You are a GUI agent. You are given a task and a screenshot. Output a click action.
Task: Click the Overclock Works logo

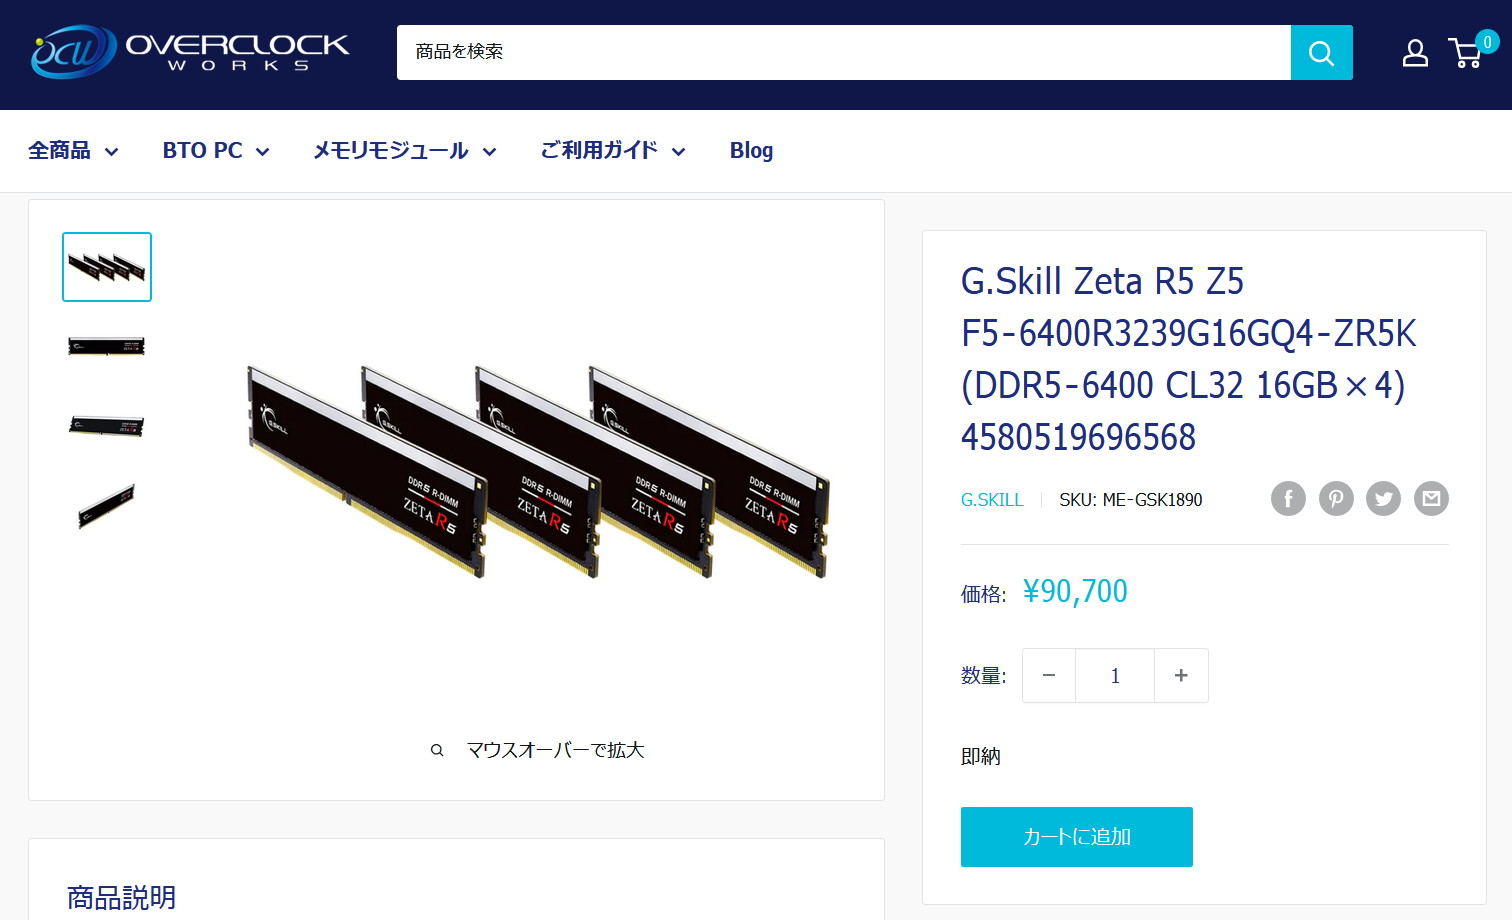click(190, 52)
